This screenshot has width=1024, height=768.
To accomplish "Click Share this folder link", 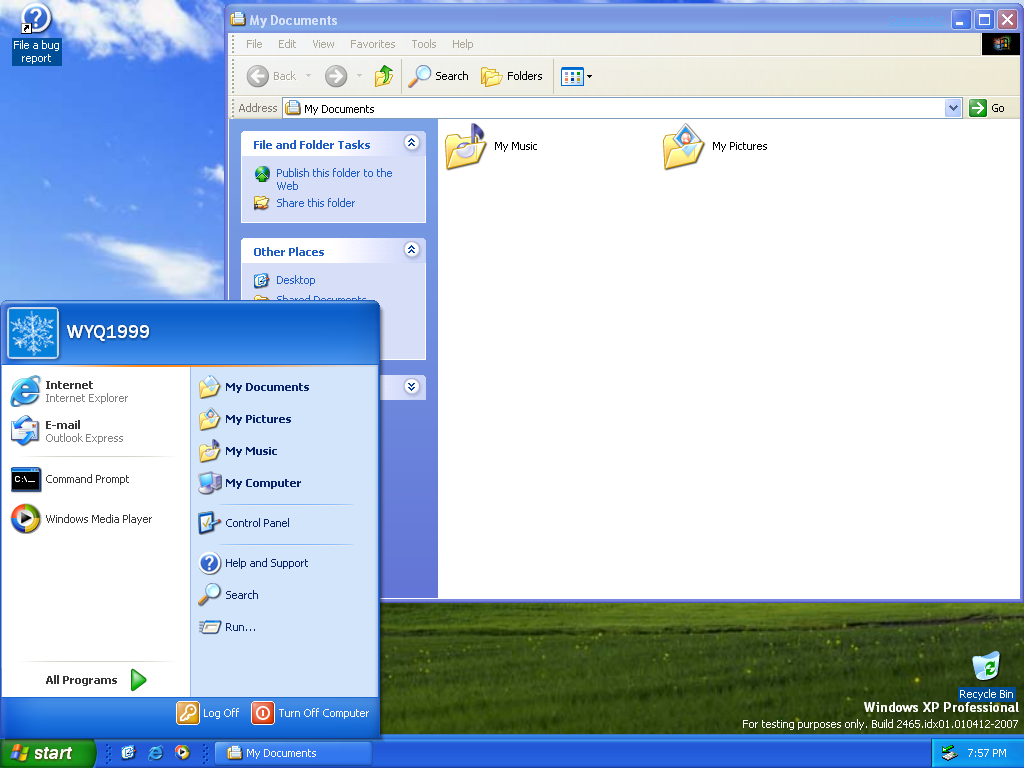I will pos(315,203).
